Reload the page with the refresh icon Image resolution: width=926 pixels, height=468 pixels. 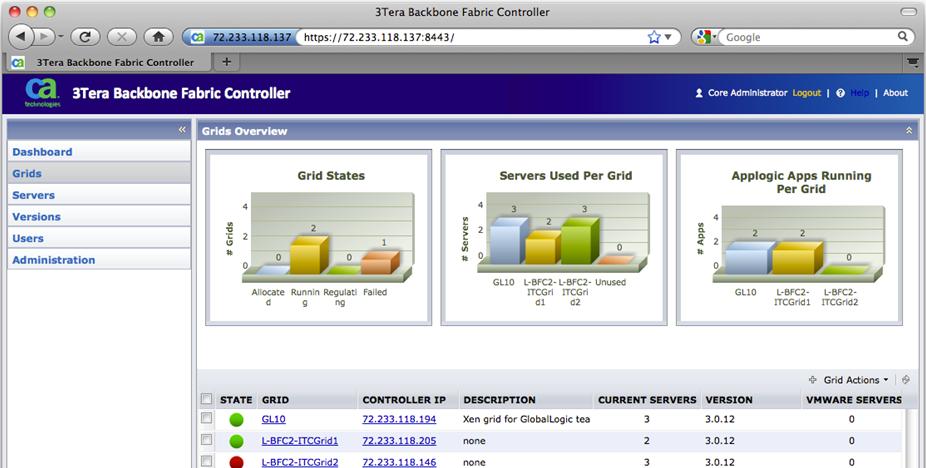coord(85,37)
